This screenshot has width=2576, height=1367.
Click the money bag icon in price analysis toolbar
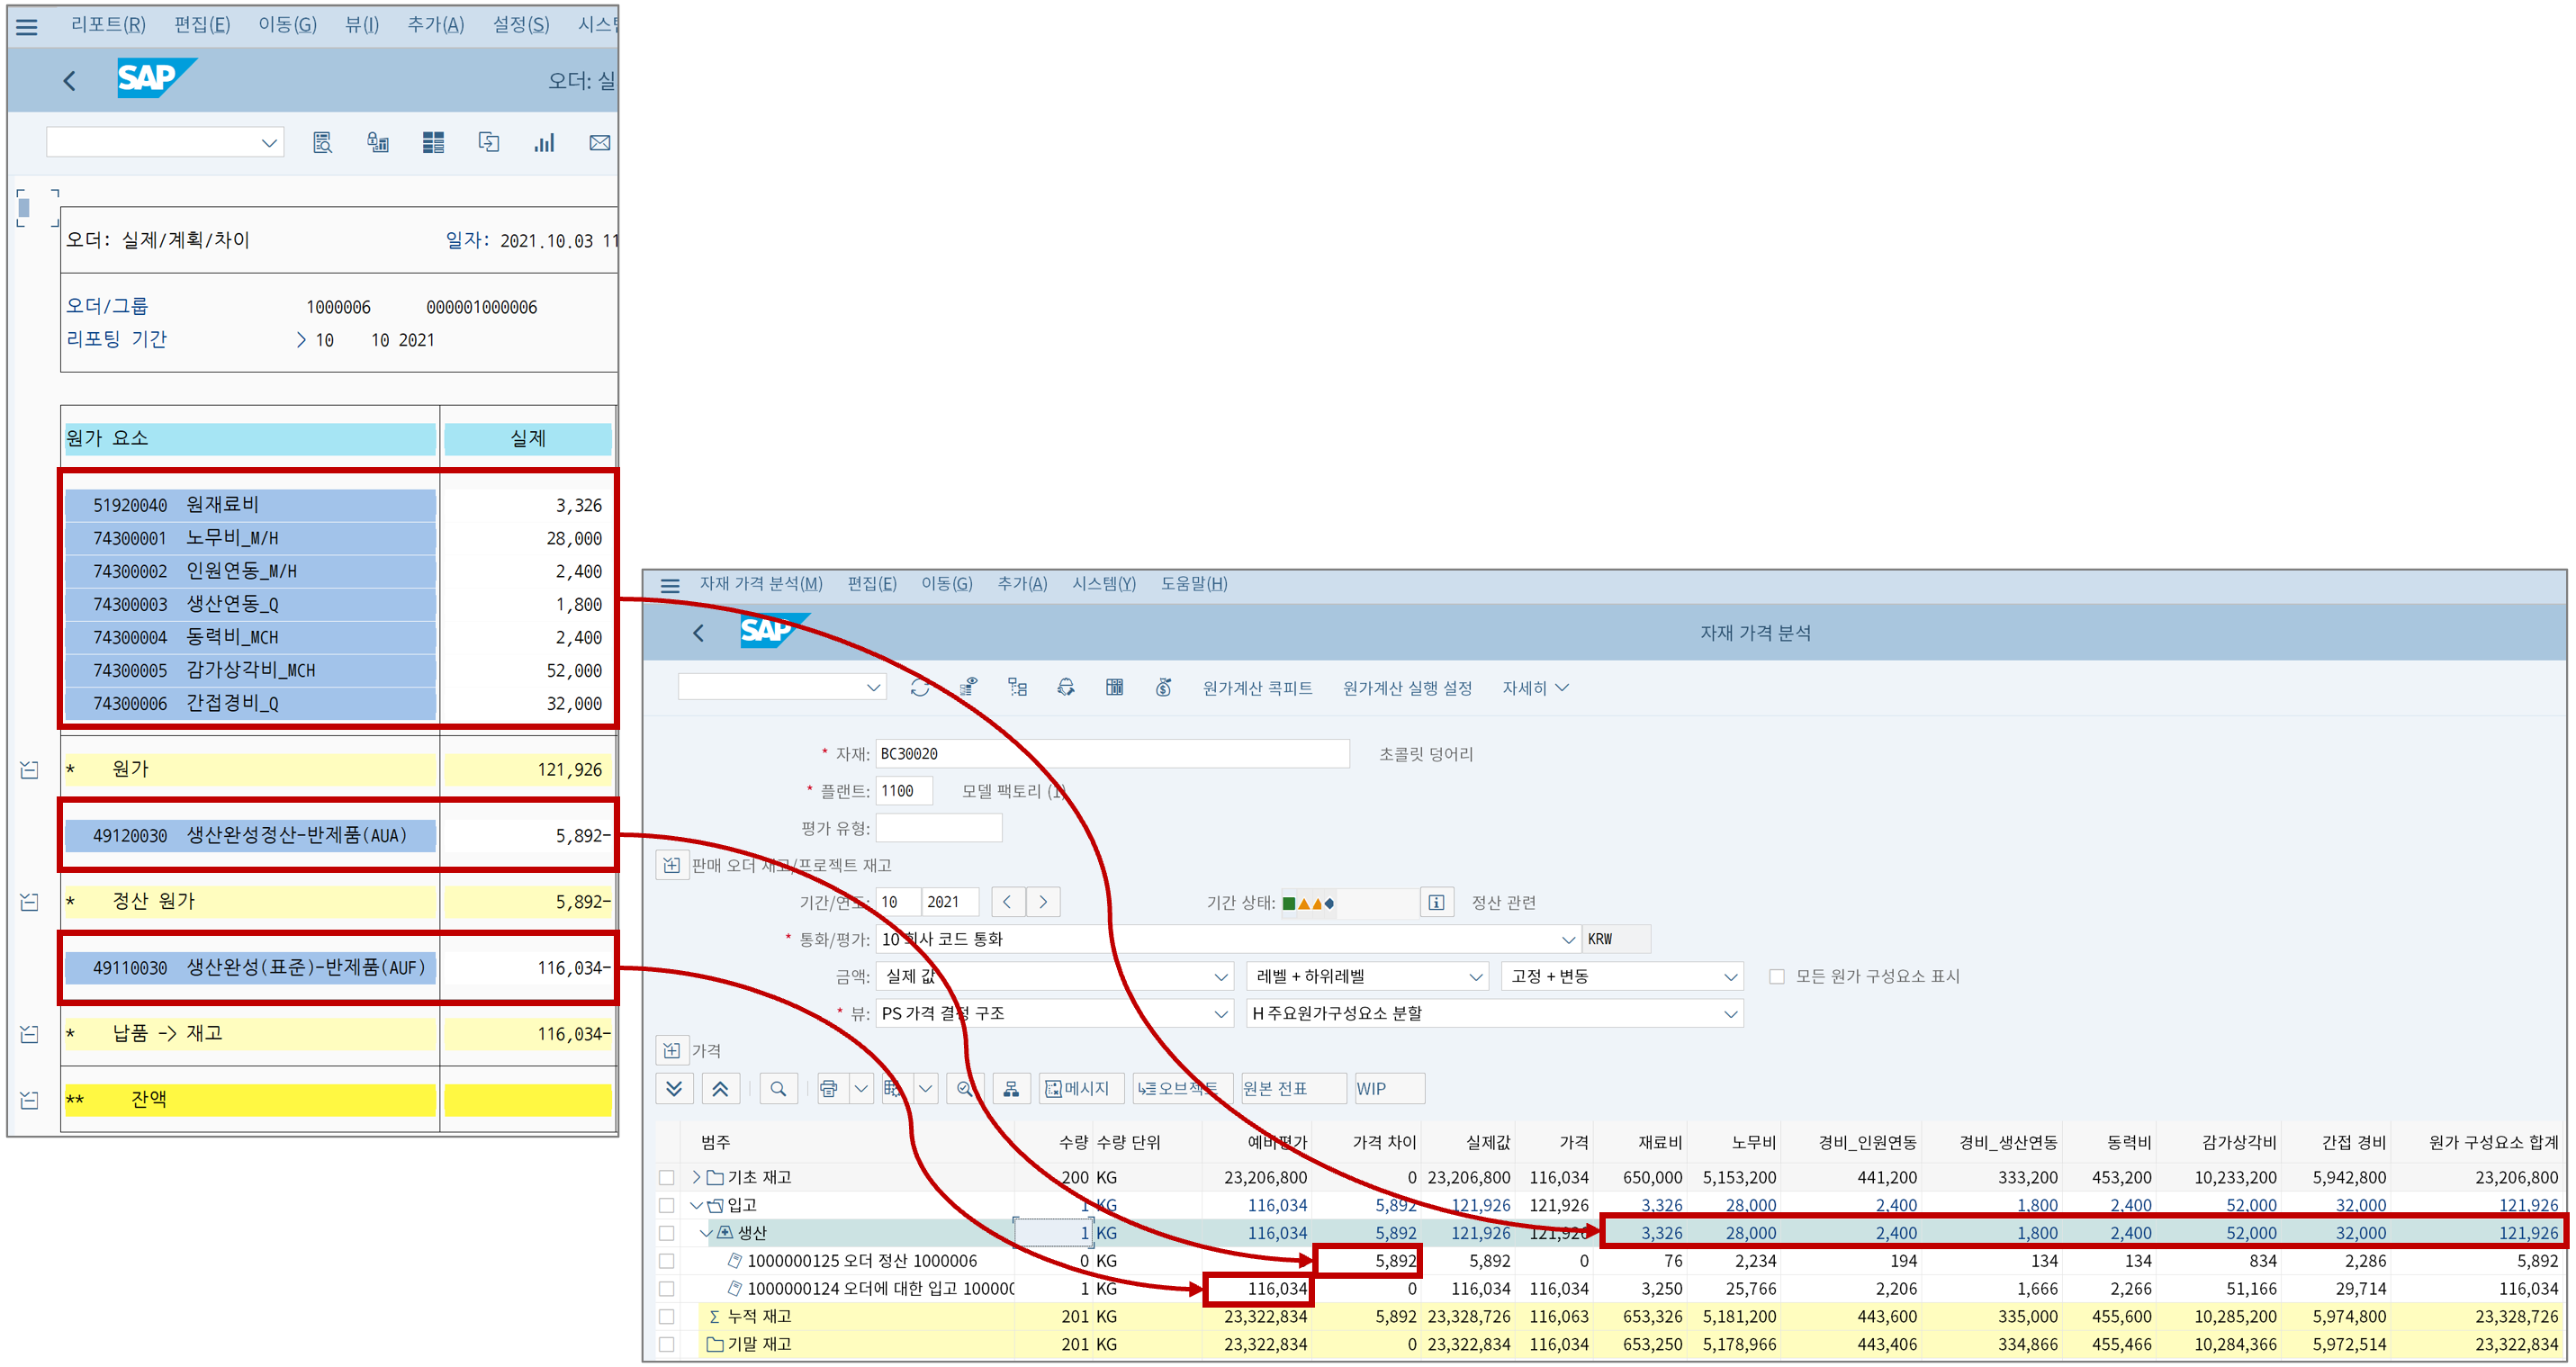point(1163,687)
